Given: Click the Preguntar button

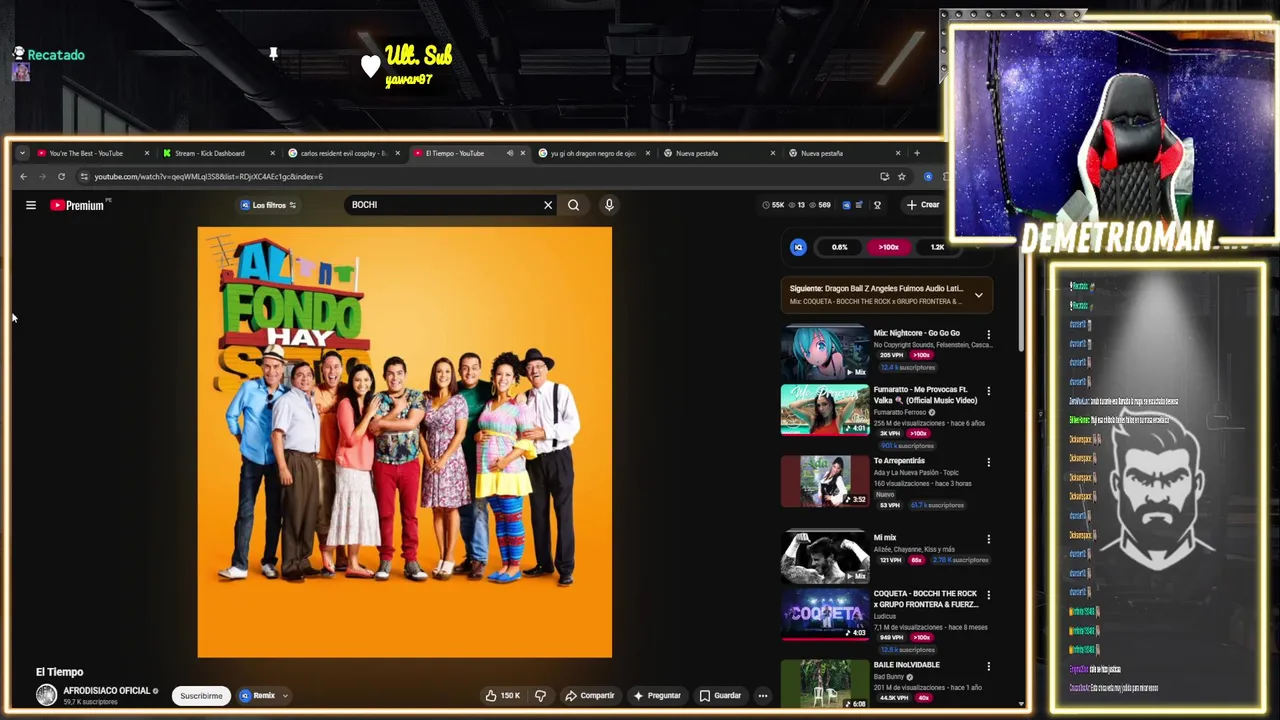Looking at the screenshot, I should point(657,696).
